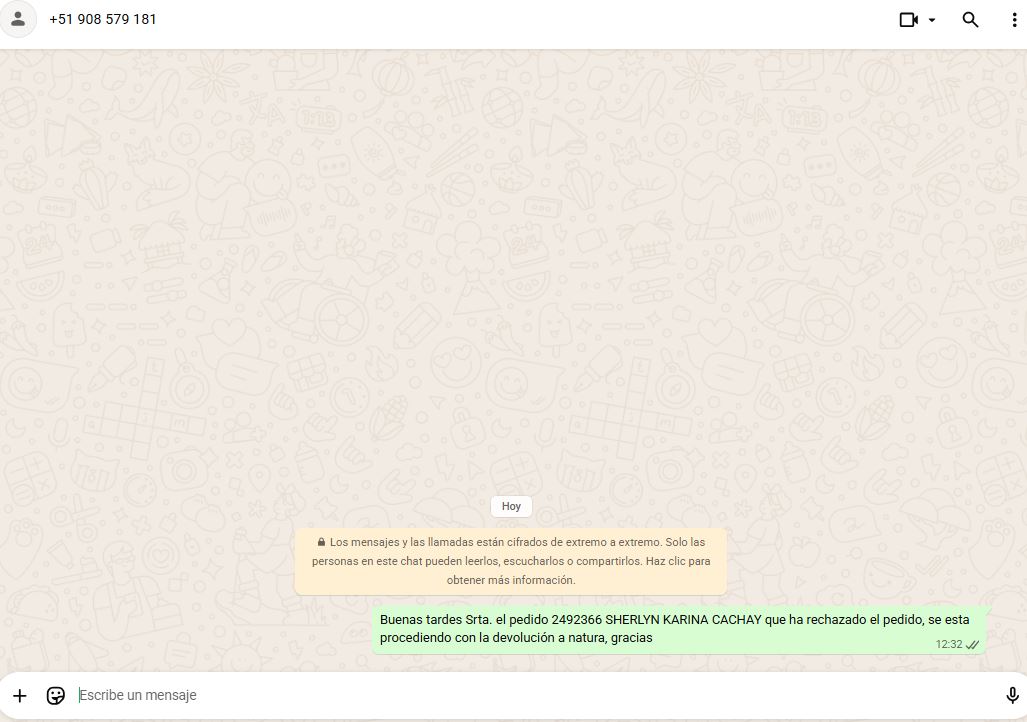The image size is (1027, 722).
Task: Record a voice message with microphone
Action: (1012, 695)
